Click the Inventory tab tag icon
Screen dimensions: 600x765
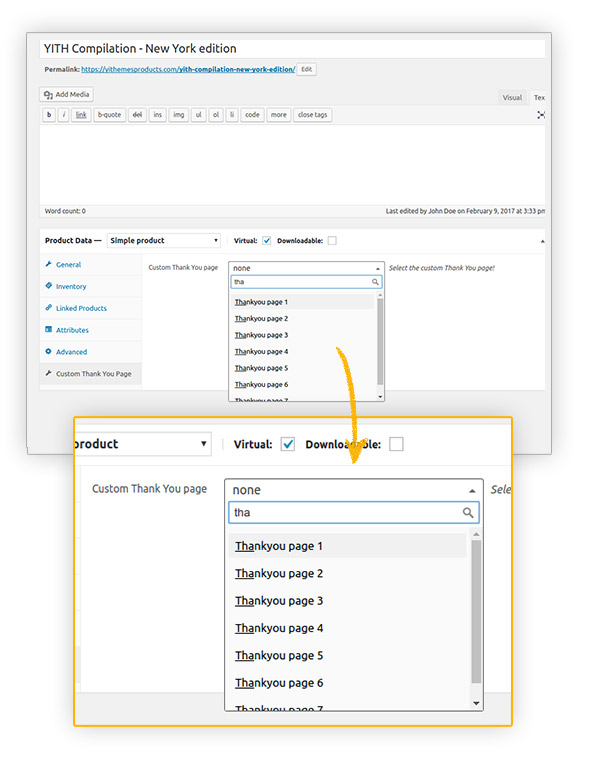pos(49,285)
